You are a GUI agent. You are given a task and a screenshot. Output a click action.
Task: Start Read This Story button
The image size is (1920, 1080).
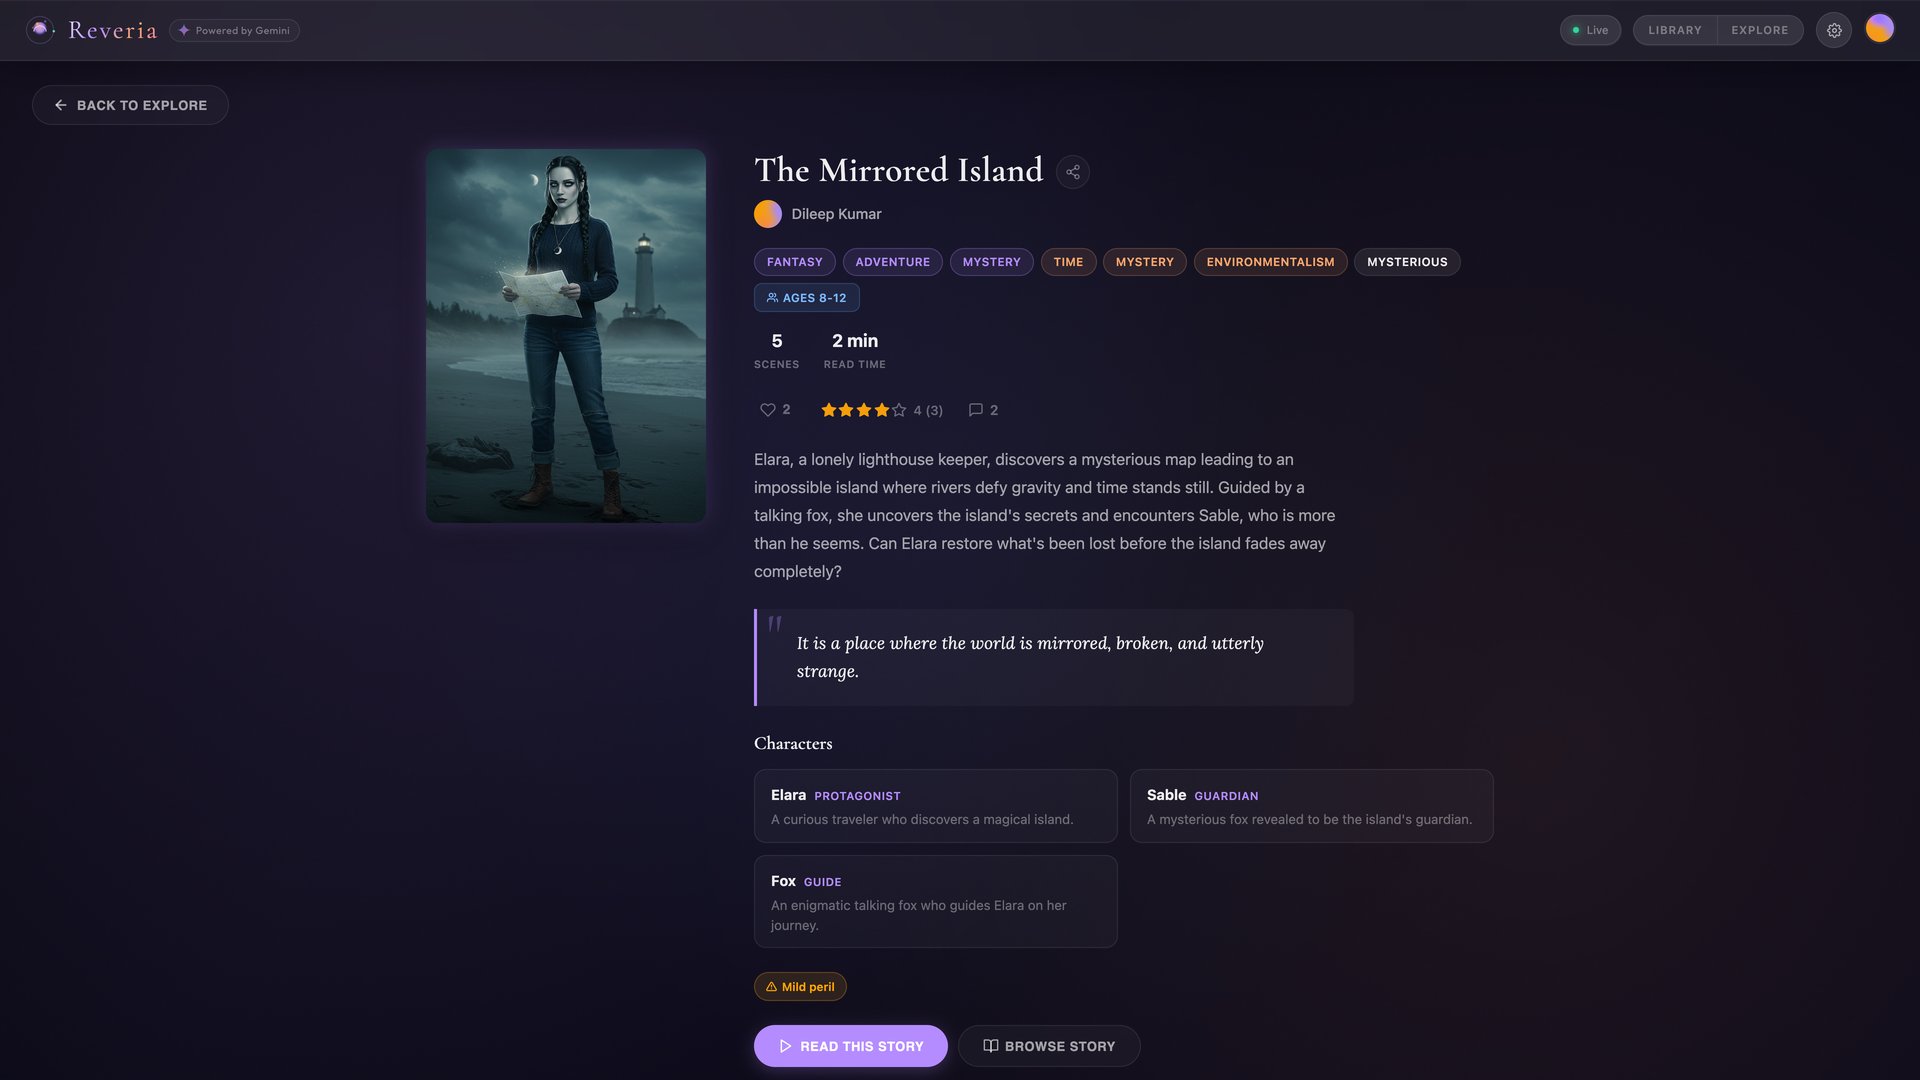[851, 1046]
